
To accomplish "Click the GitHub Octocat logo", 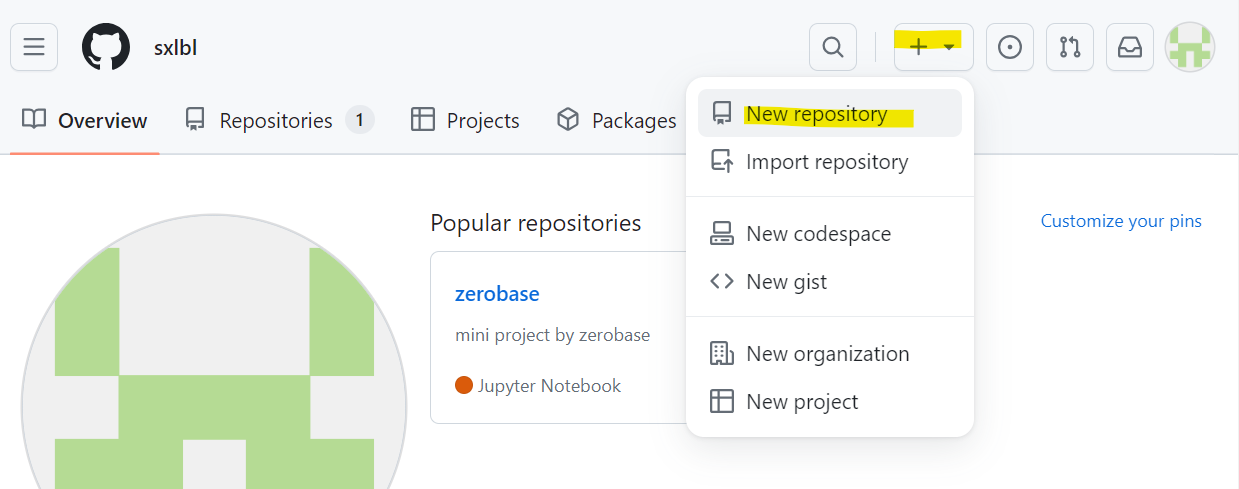I will pos(106,47).
